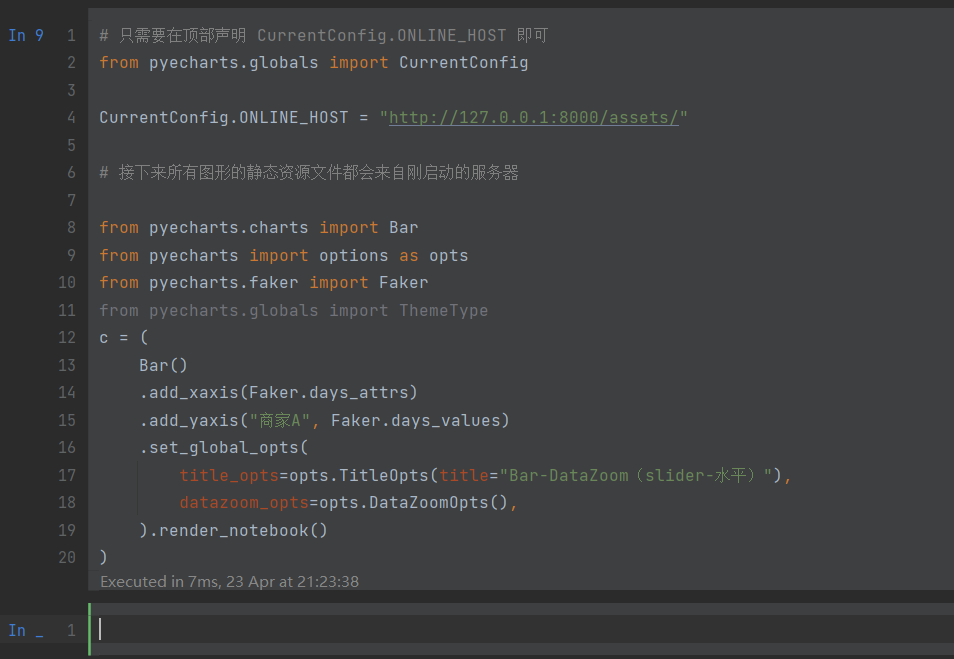
Task: Click the Bar() call on line 13
Action: pos(162,364)
